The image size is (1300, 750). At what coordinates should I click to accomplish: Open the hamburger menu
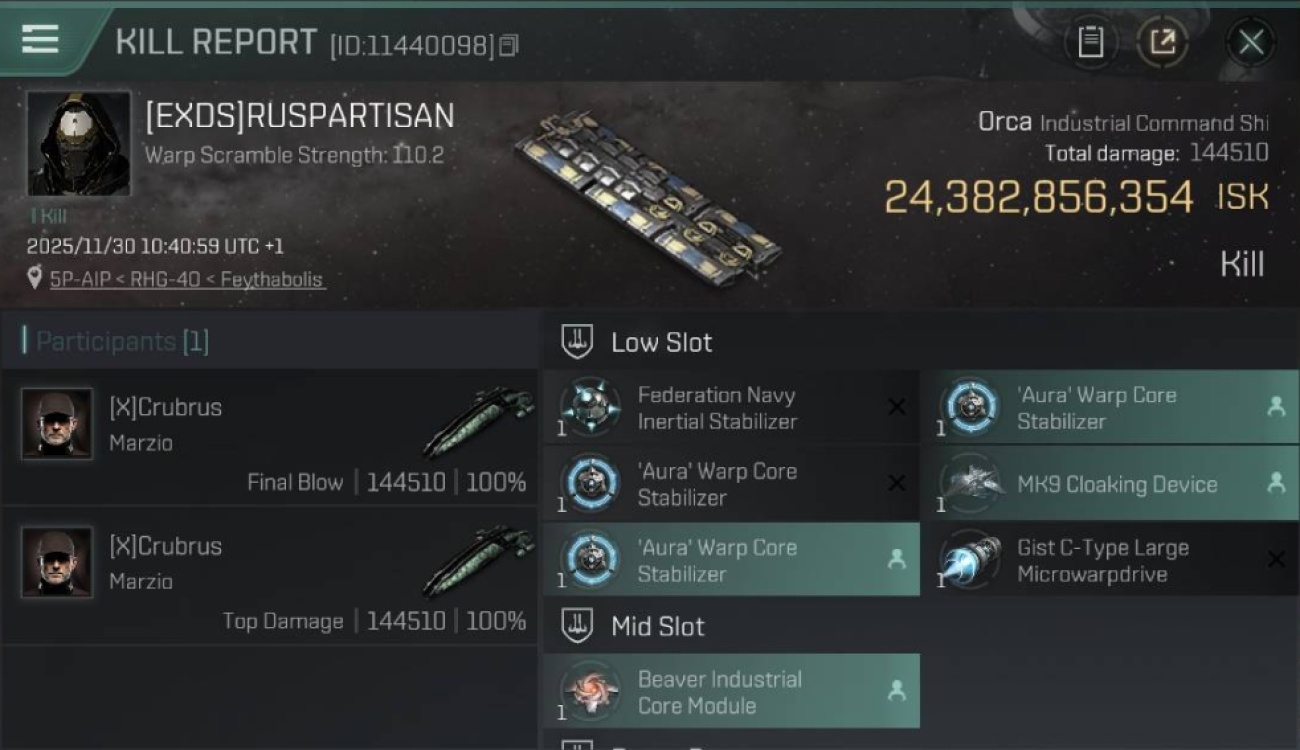(40, 40)
